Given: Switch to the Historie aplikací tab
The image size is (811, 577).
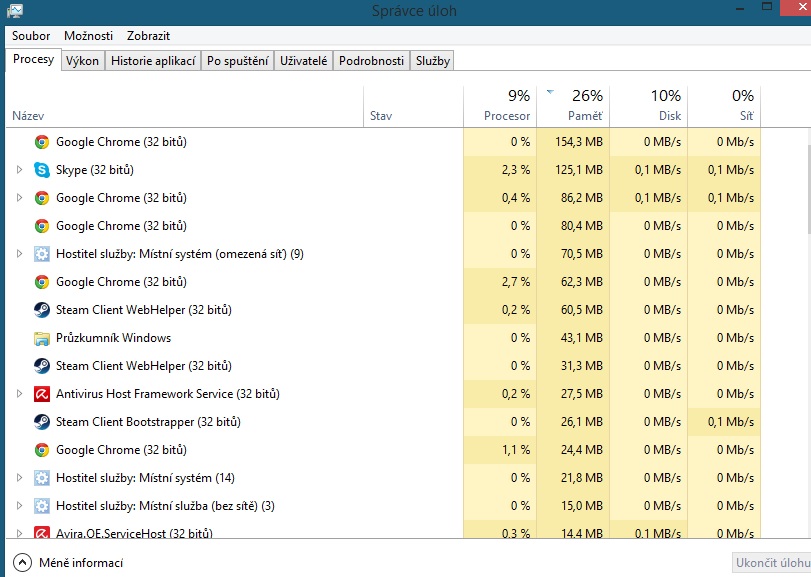Looking at the screenshot, I should click(153, 60).
